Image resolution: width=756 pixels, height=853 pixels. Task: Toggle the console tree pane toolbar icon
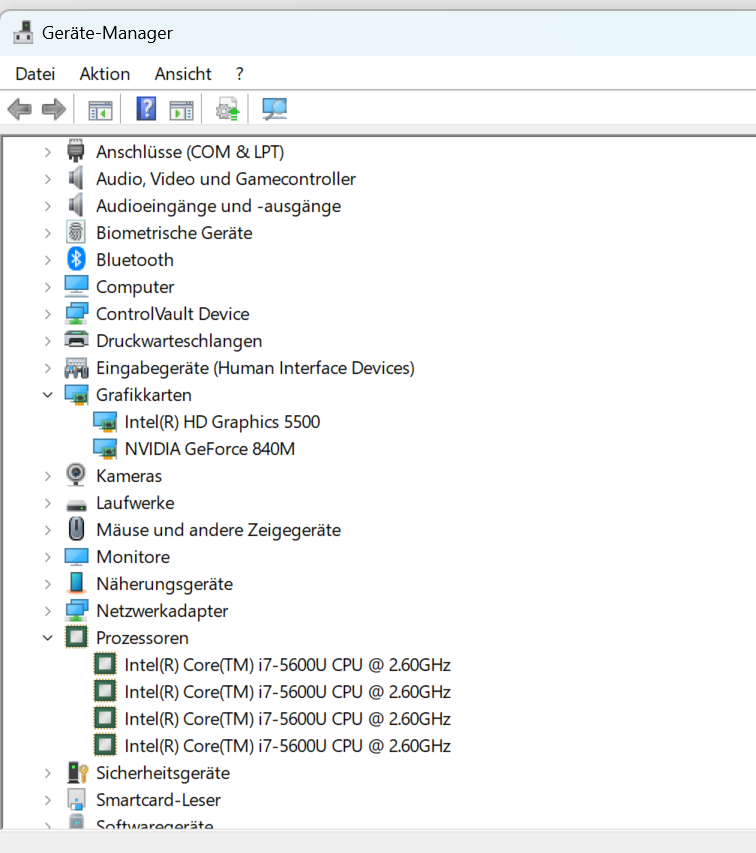(100, 110)
